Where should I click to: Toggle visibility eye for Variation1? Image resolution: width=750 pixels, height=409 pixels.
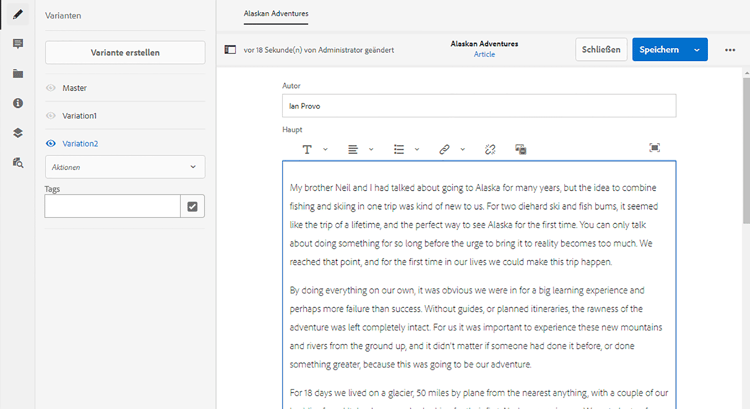coord(51,116)
